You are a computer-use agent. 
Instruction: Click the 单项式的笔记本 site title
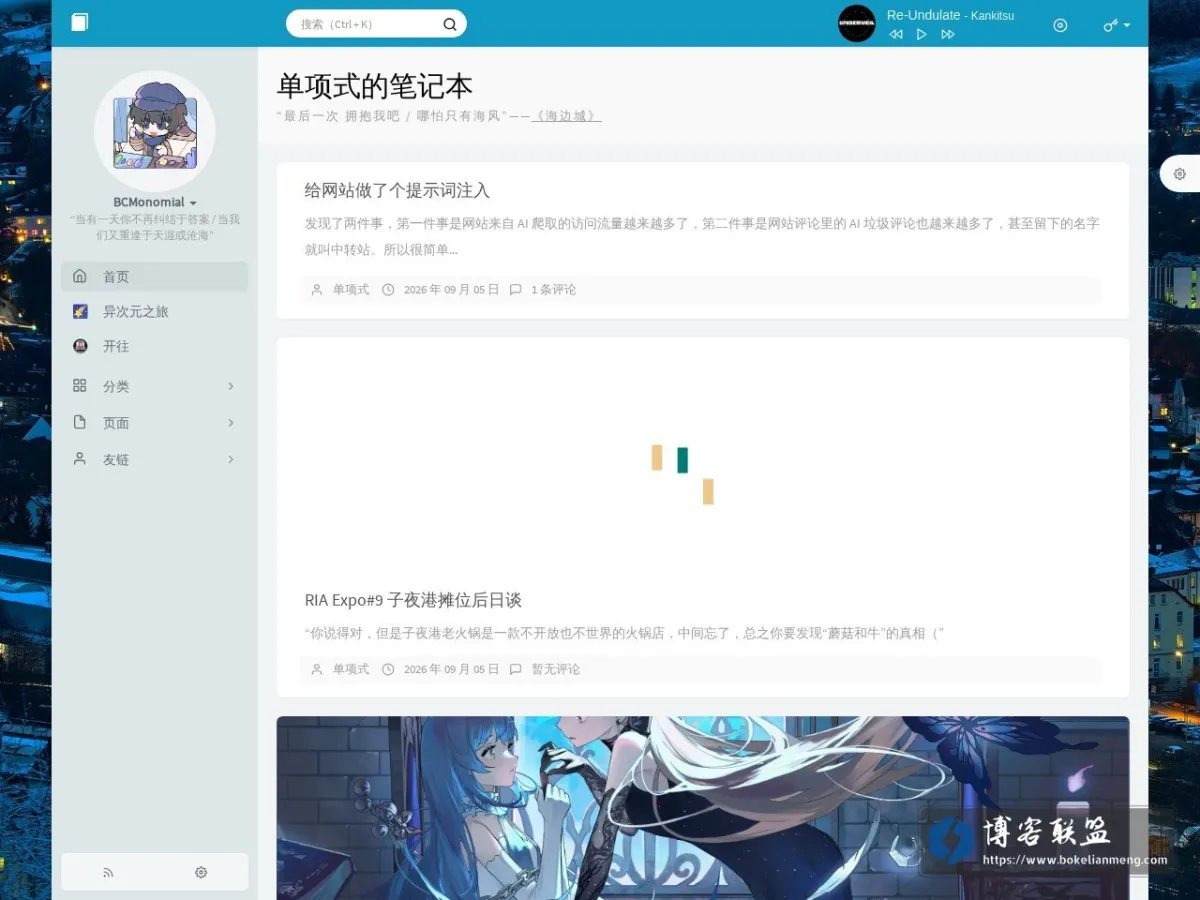[x=374, y=87]
